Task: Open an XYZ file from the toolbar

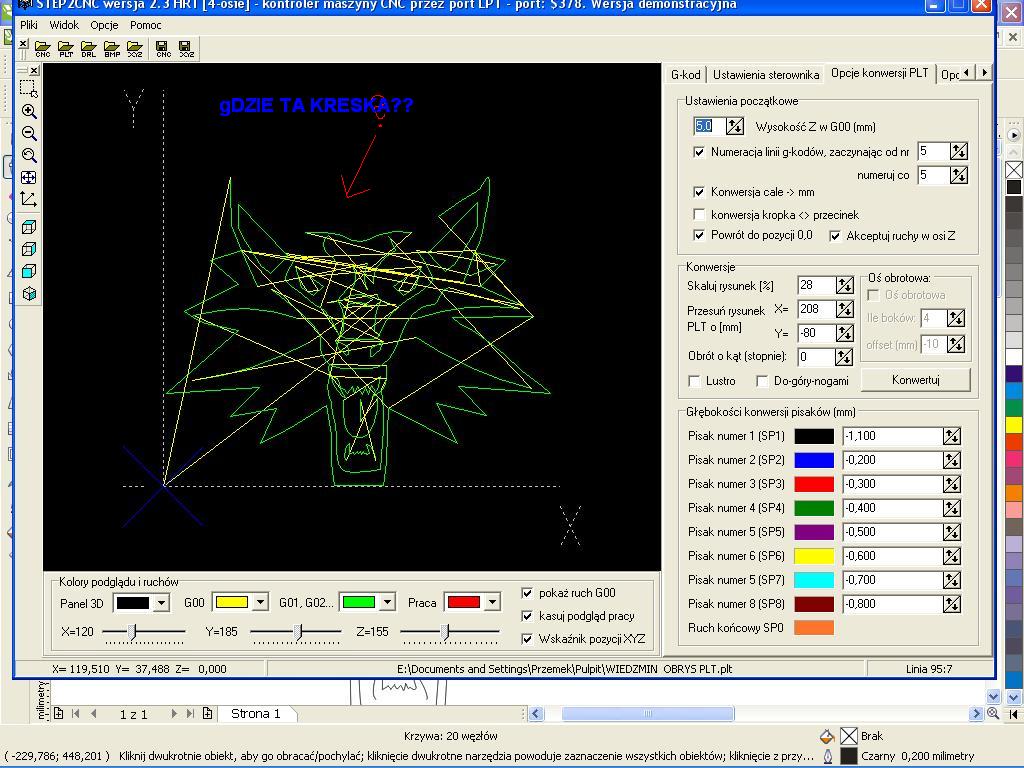Action: (135, 48)
